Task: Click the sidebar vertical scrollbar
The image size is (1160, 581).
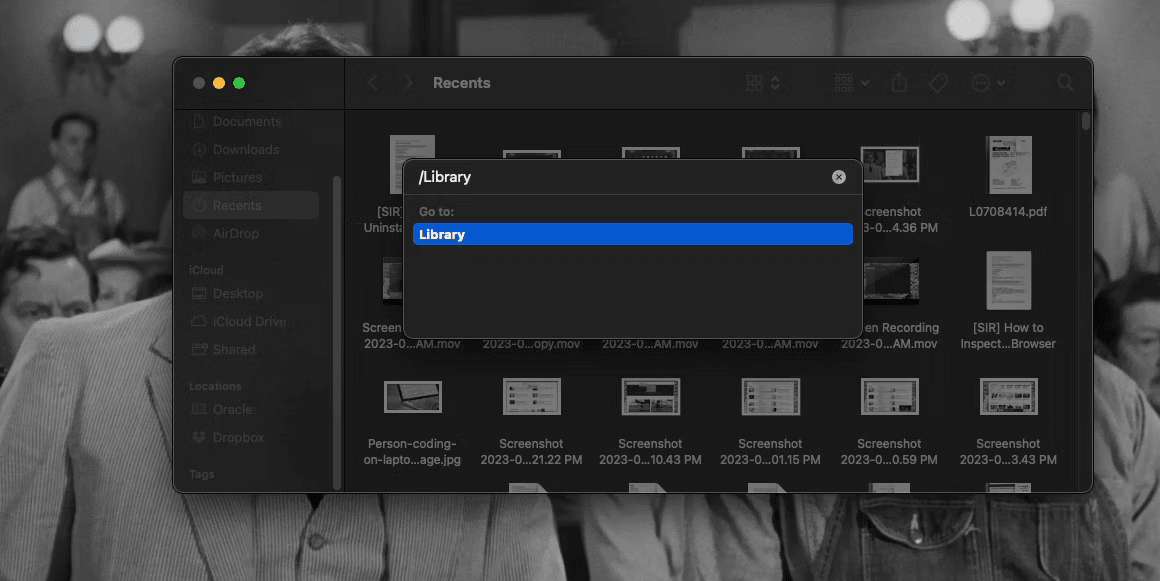Action: click(337, 332)
